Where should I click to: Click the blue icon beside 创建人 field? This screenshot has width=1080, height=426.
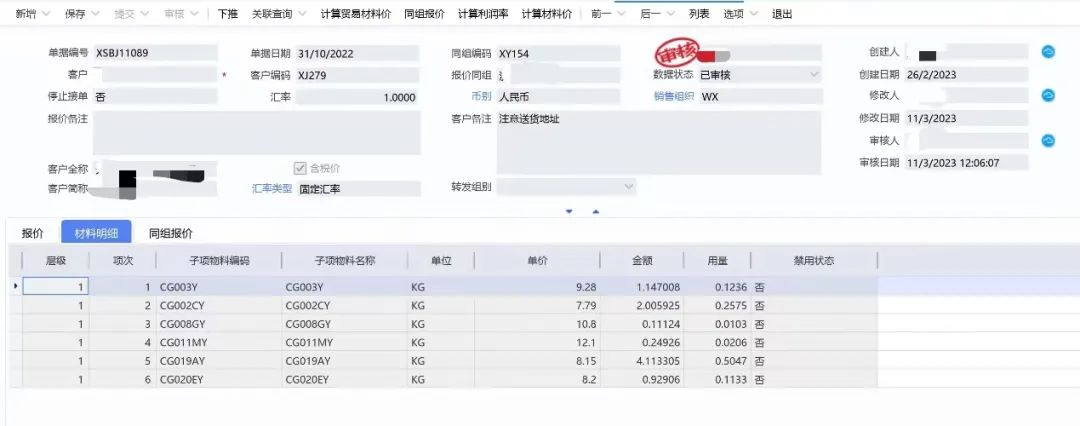[1048, 52]
